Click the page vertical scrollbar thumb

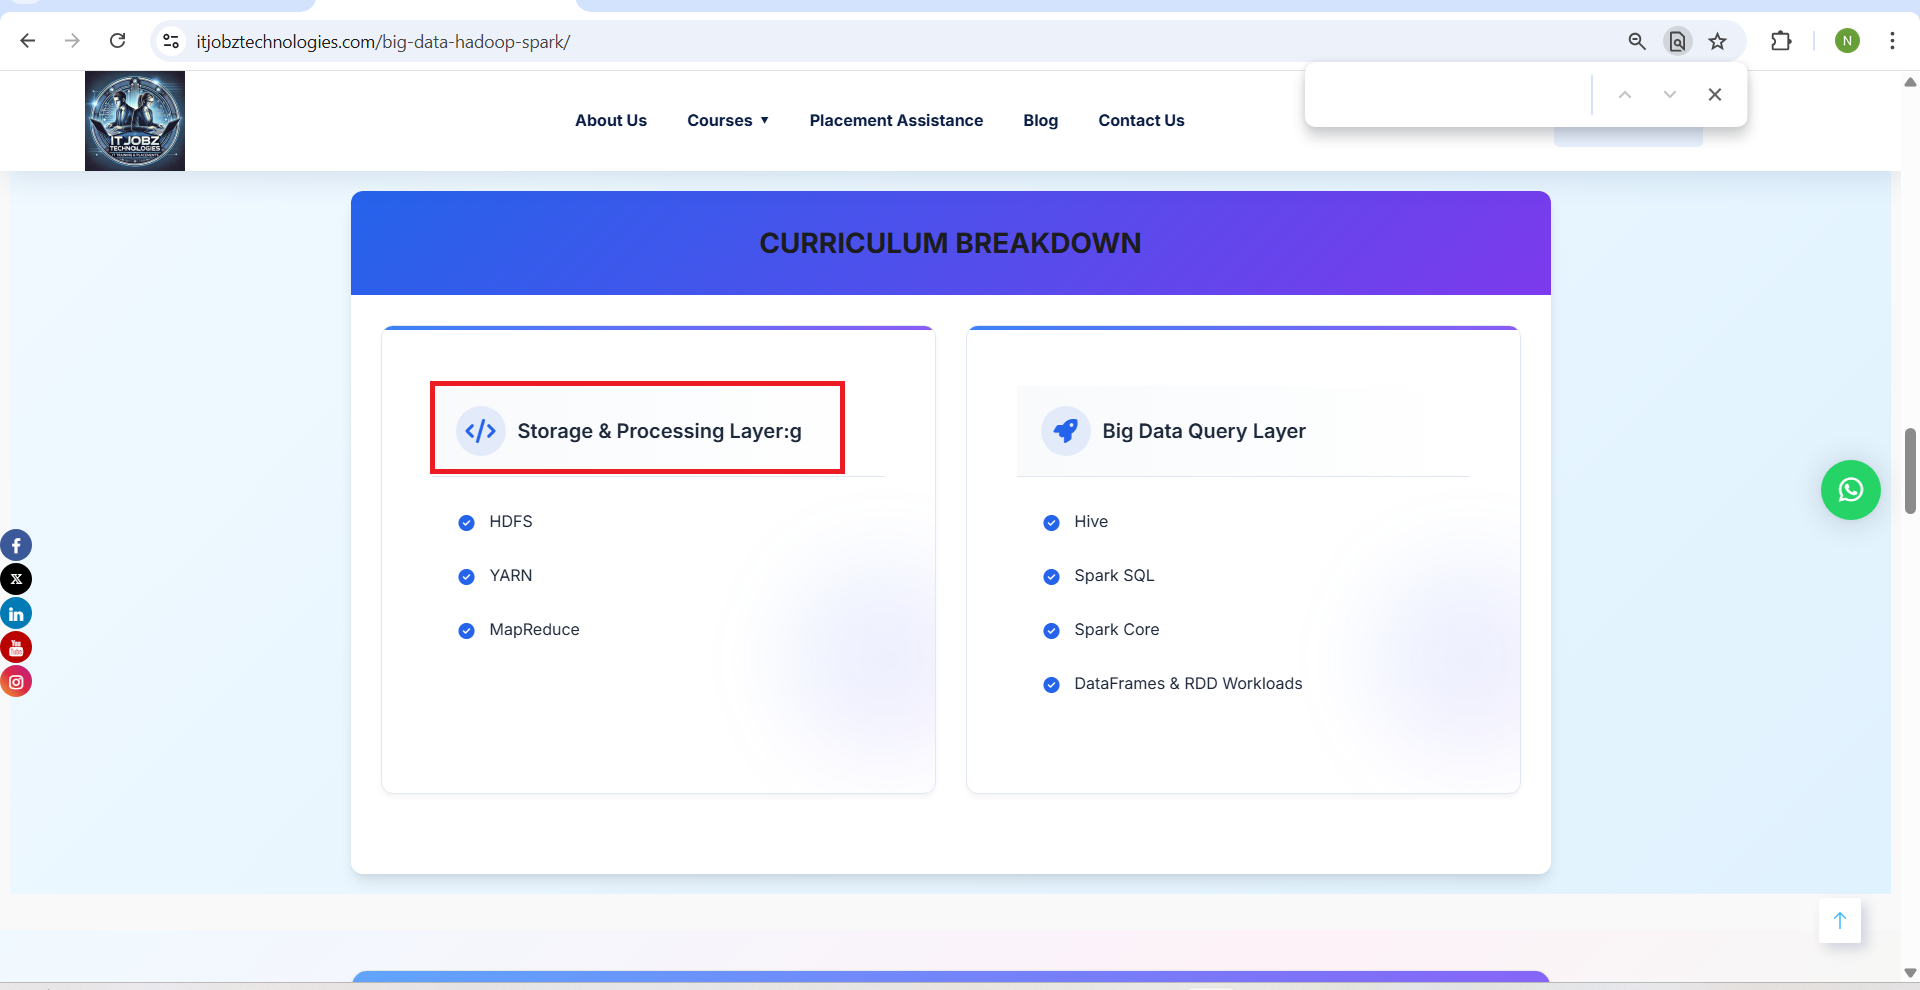(1909, 470)
